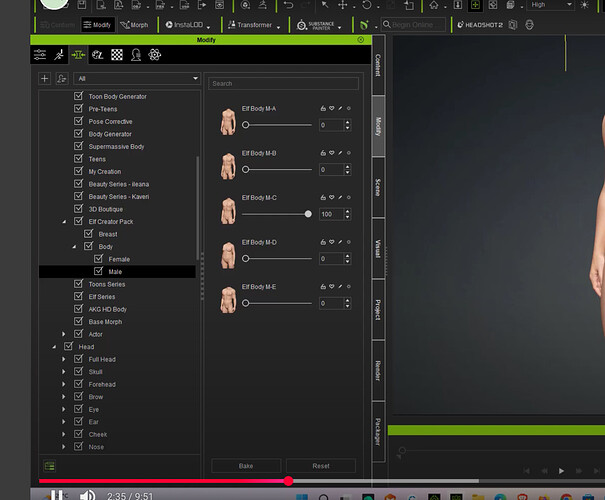Collapse the Head tree node
The image size is (605, 500).
click(54, 347)
